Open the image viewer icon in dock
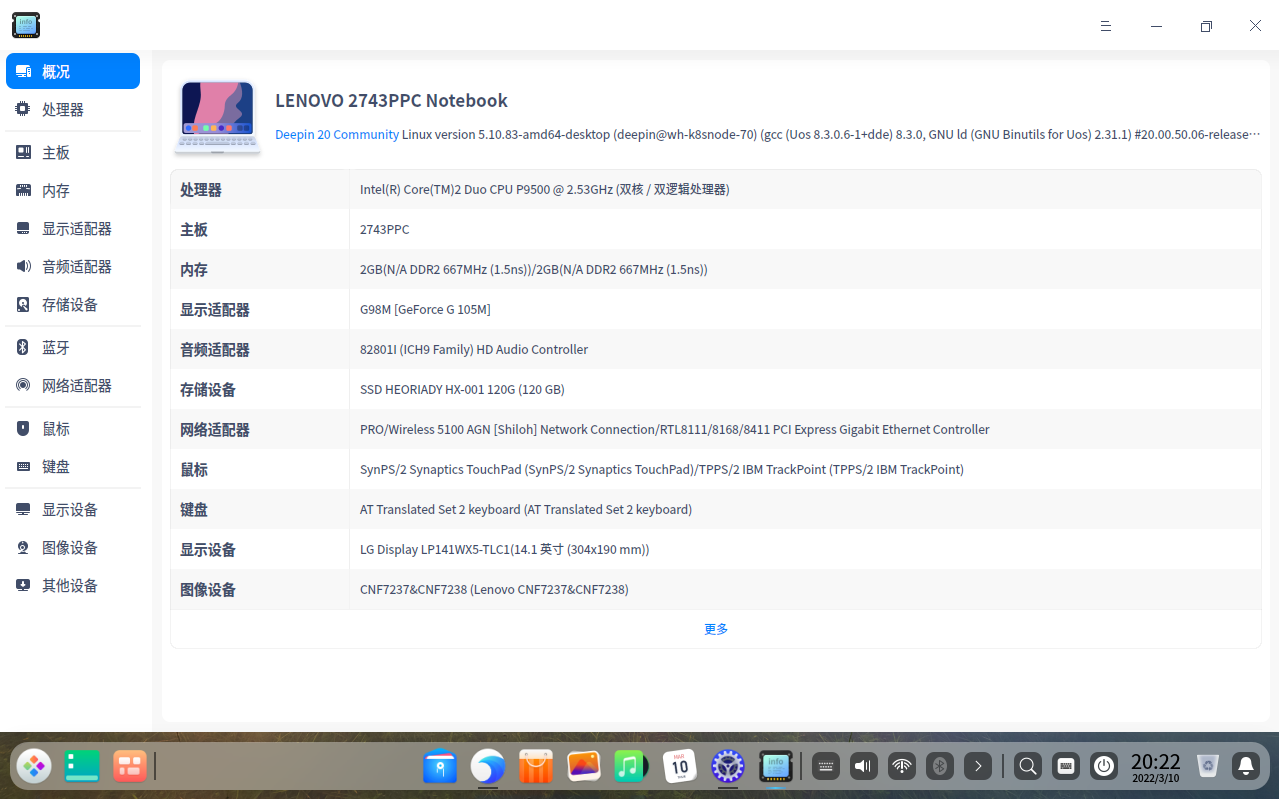The height and width of the screenshot is (799, 1279). (x=584, y=767)
